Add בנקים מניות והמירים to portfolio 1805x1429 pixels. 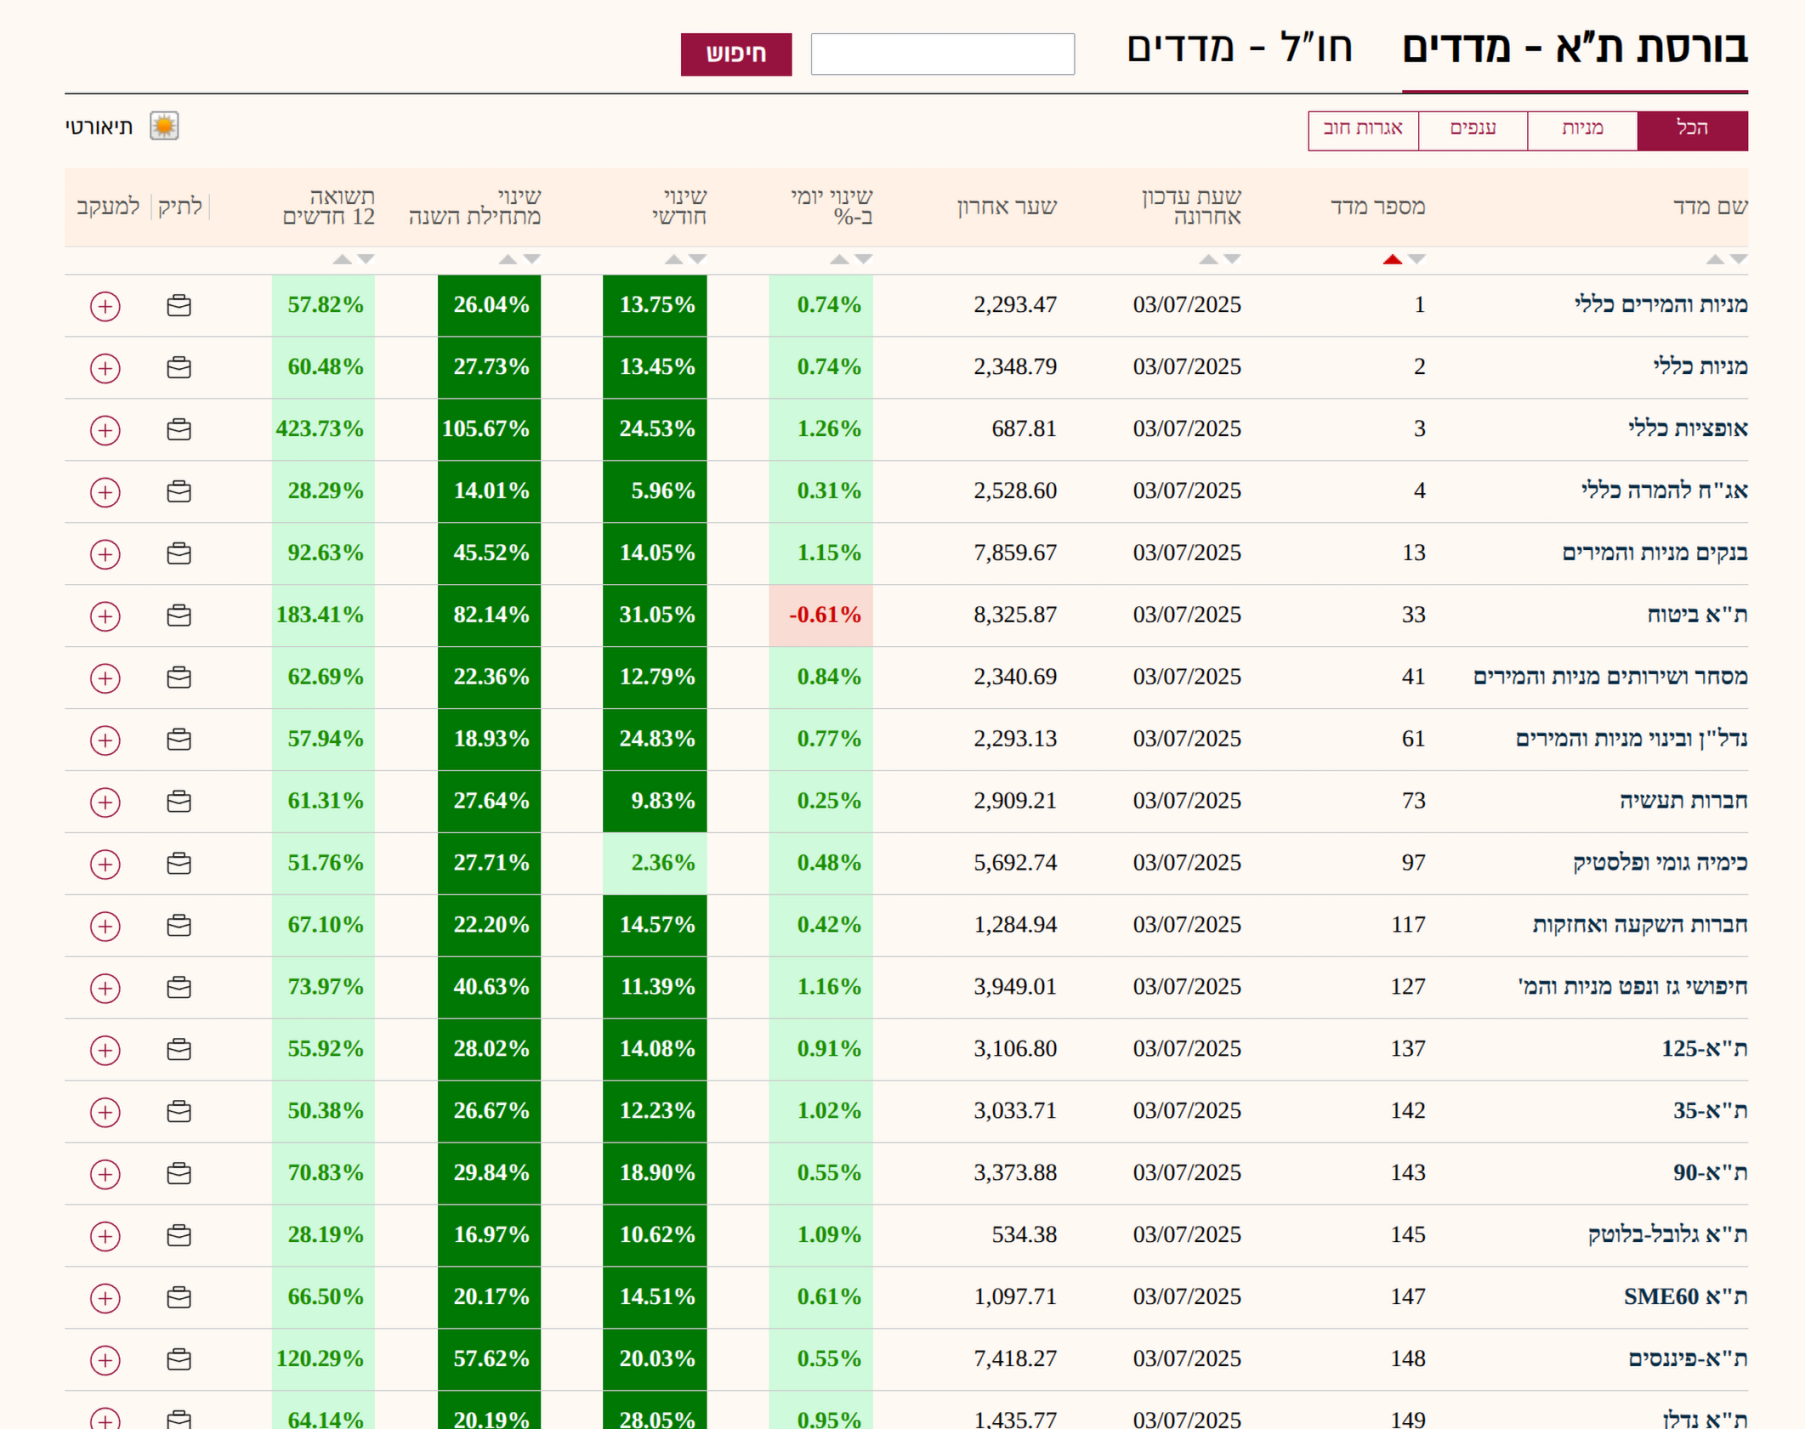179,553
